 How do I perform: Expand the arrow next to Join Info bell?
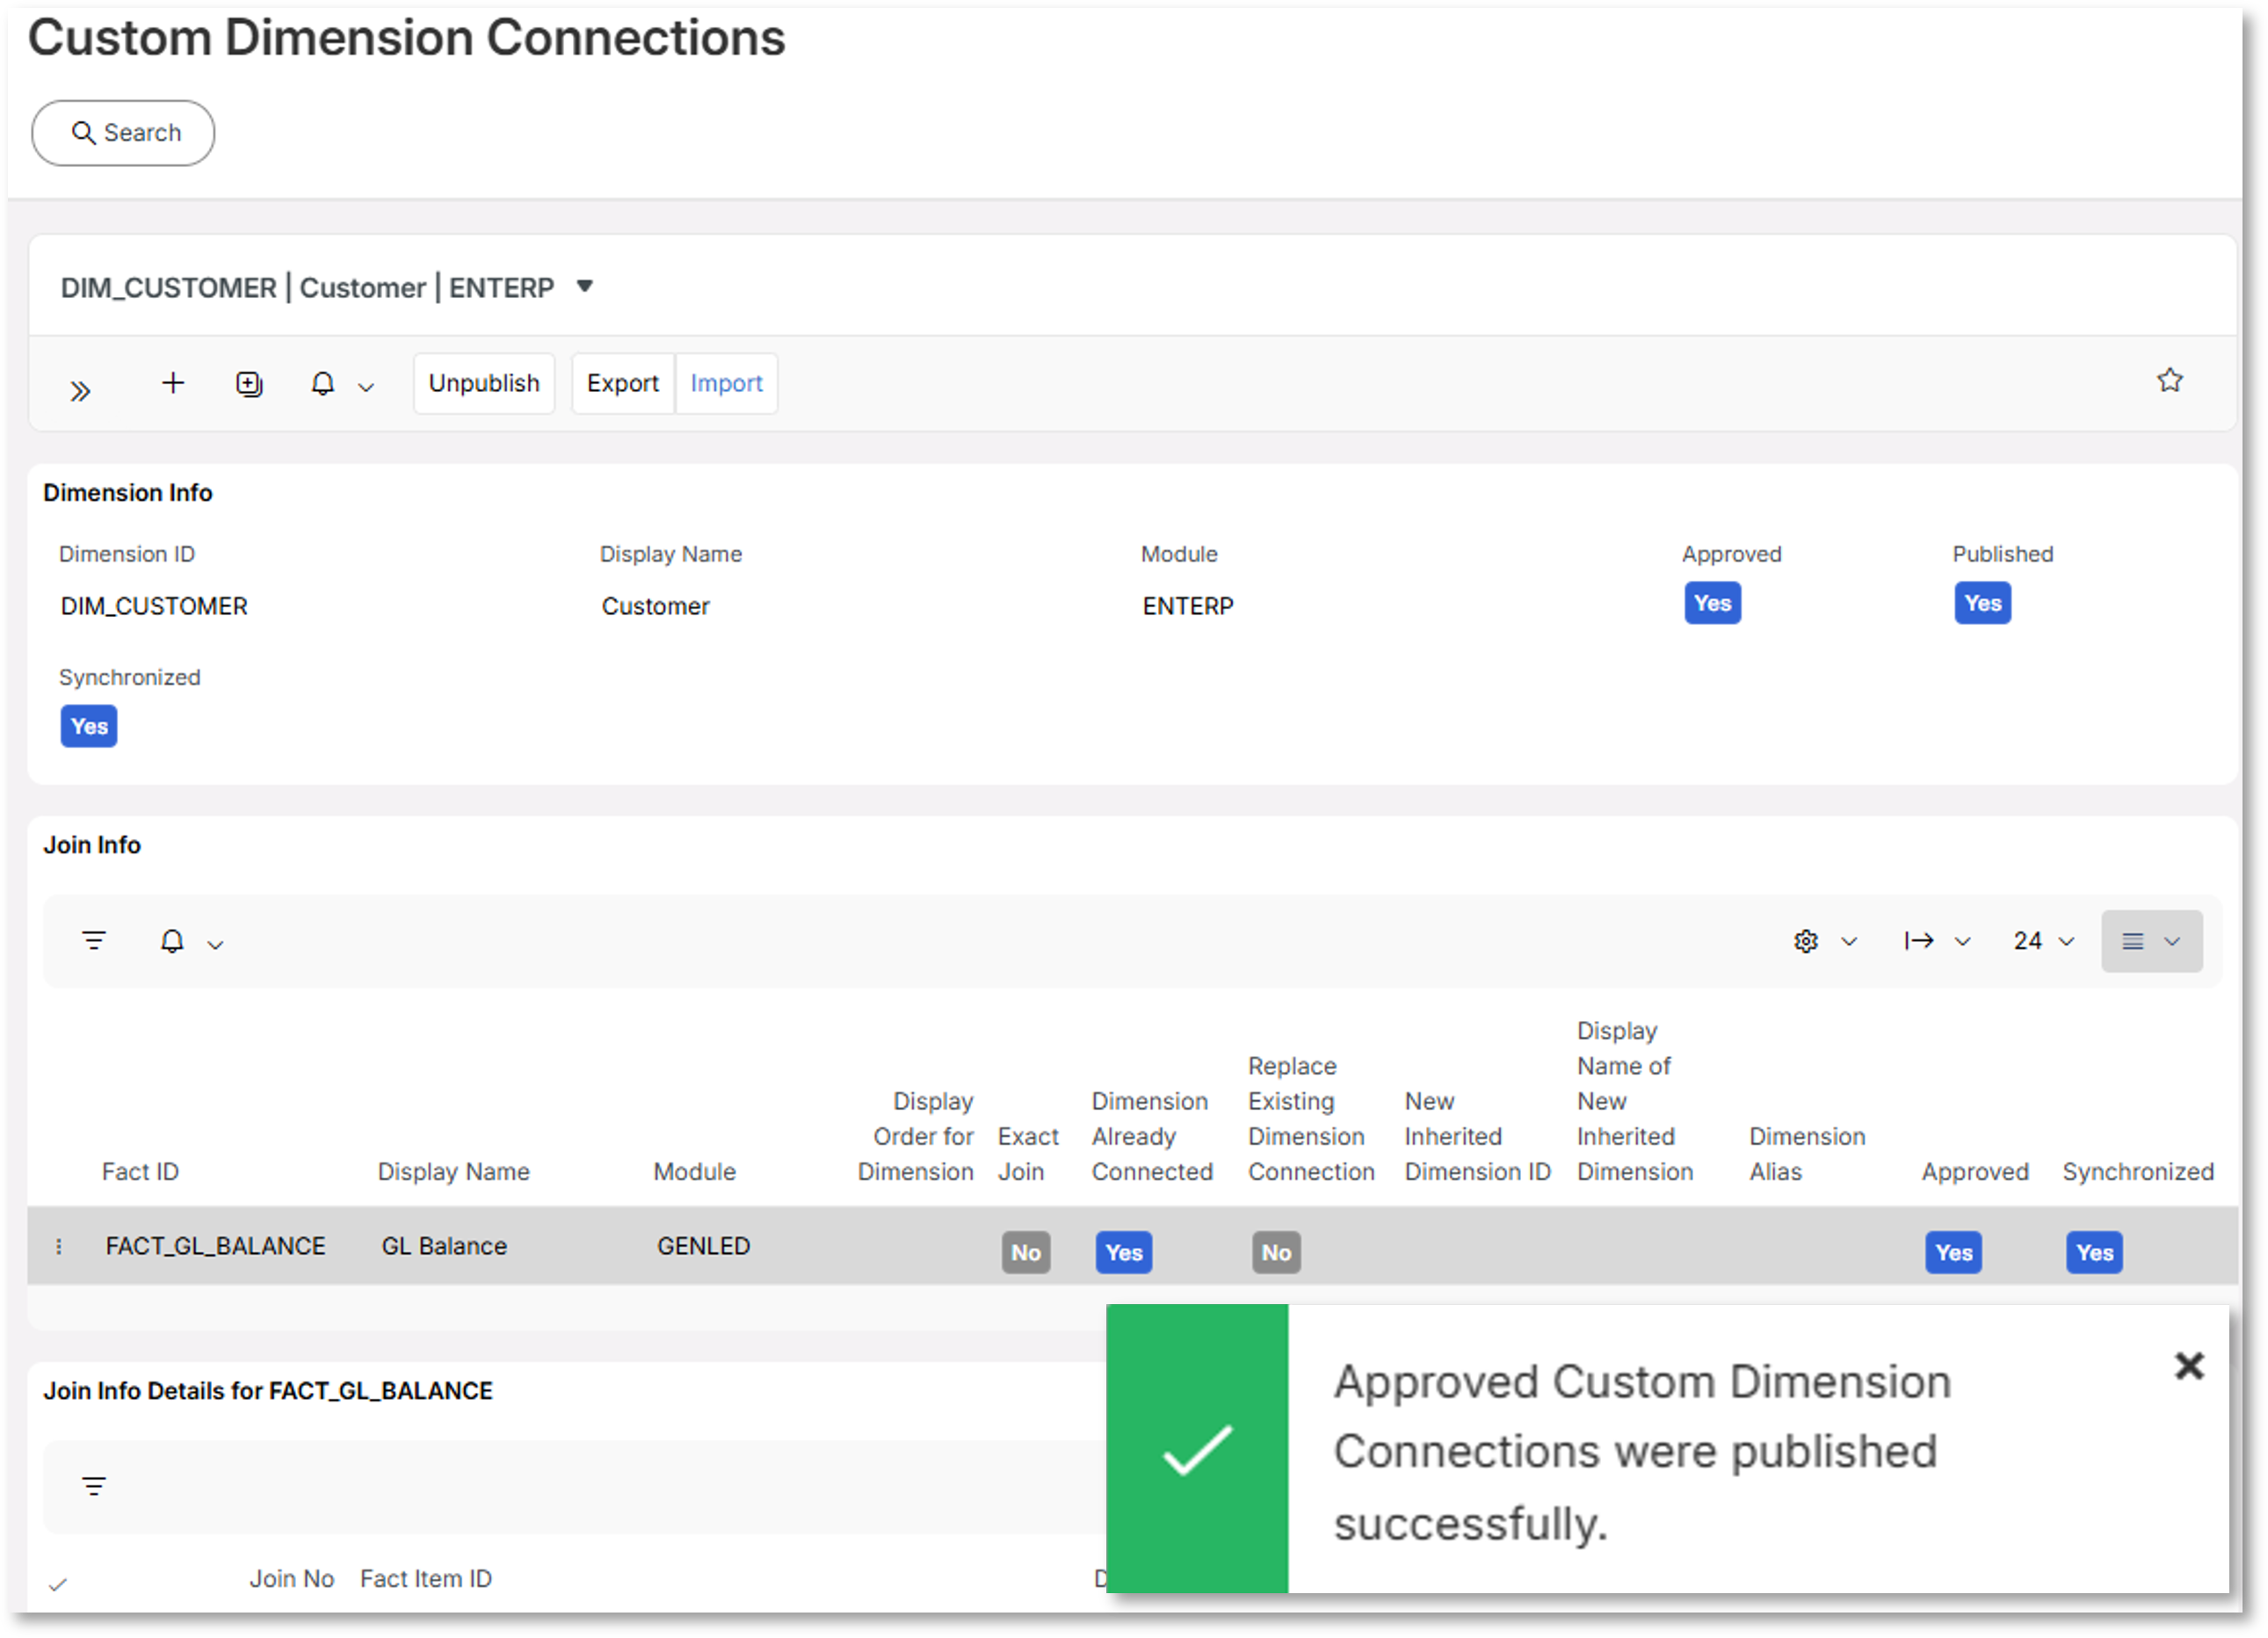[x=215, y=944]
